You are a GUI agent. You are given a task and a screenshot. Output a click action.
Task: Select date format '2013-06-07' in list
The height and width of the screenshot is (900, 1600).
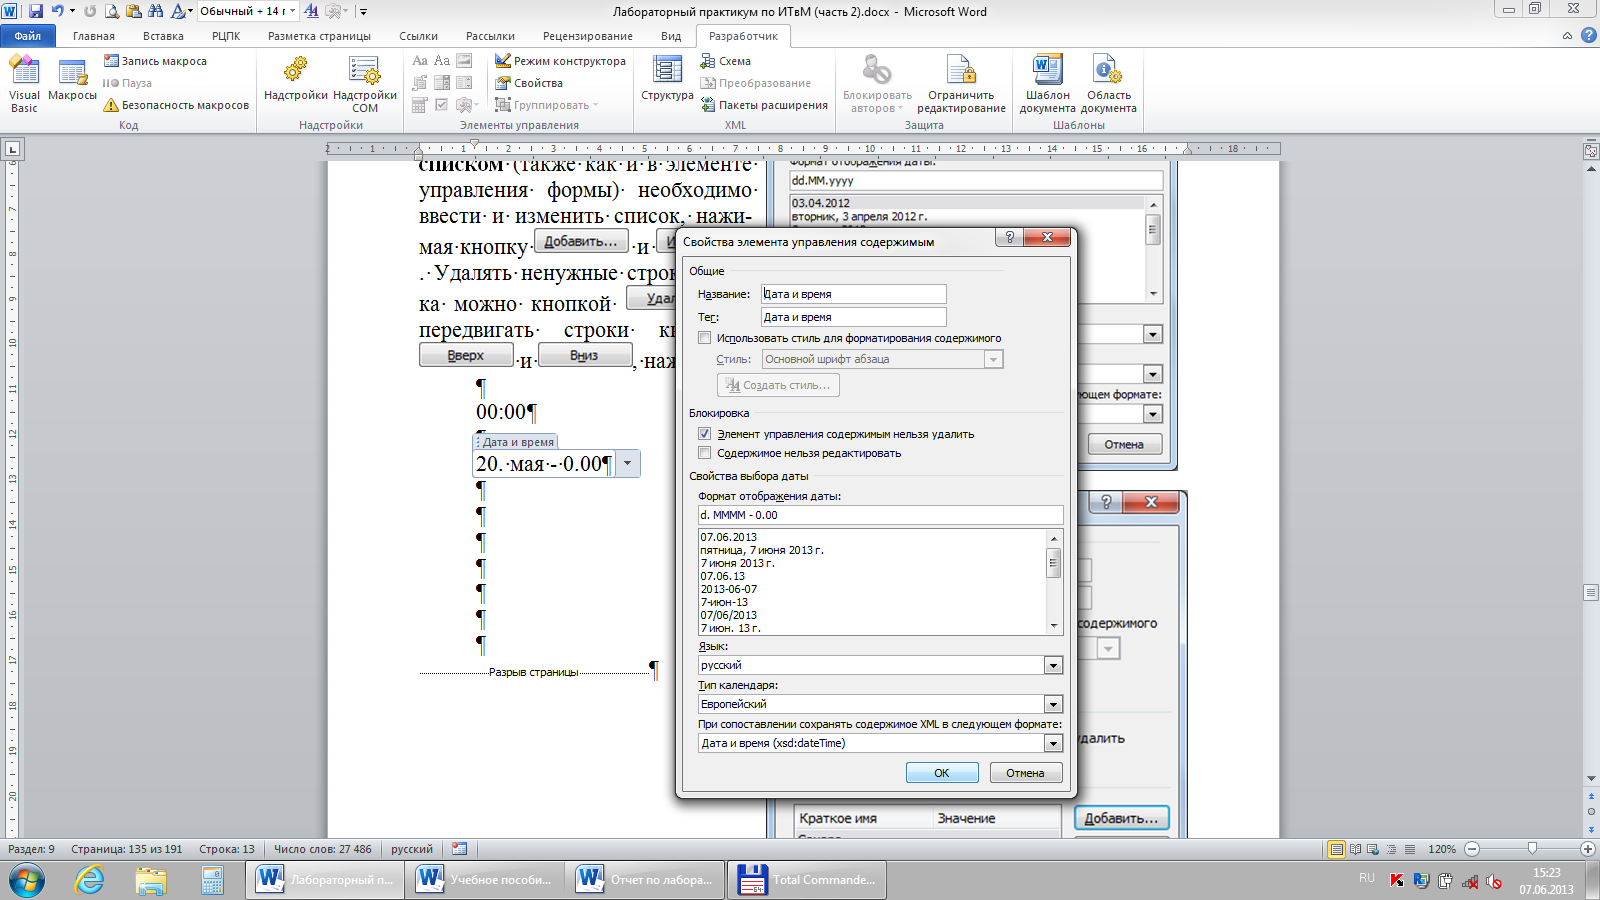click(x=729, y=589)
